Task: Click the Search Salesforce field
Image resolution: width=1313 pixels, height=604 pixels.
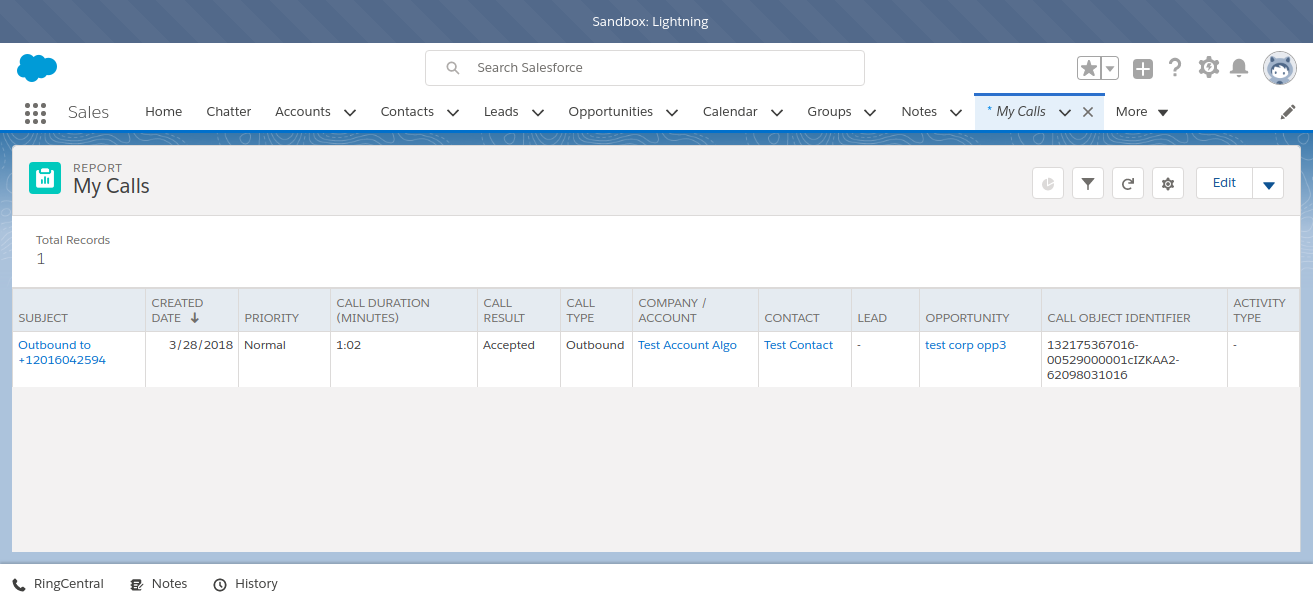Action: [x=645, y=68]
